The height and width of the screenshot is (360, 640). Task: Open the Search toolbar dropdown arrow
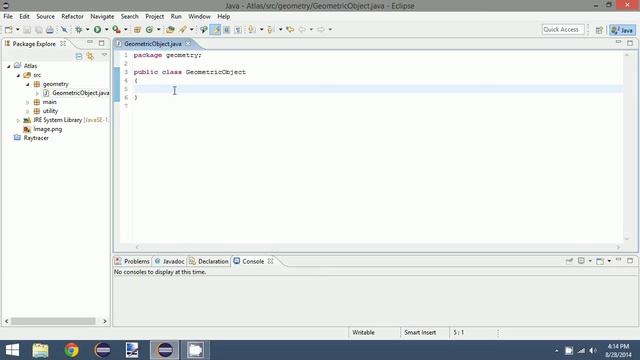pyautogui.click(x=191, y=29)
